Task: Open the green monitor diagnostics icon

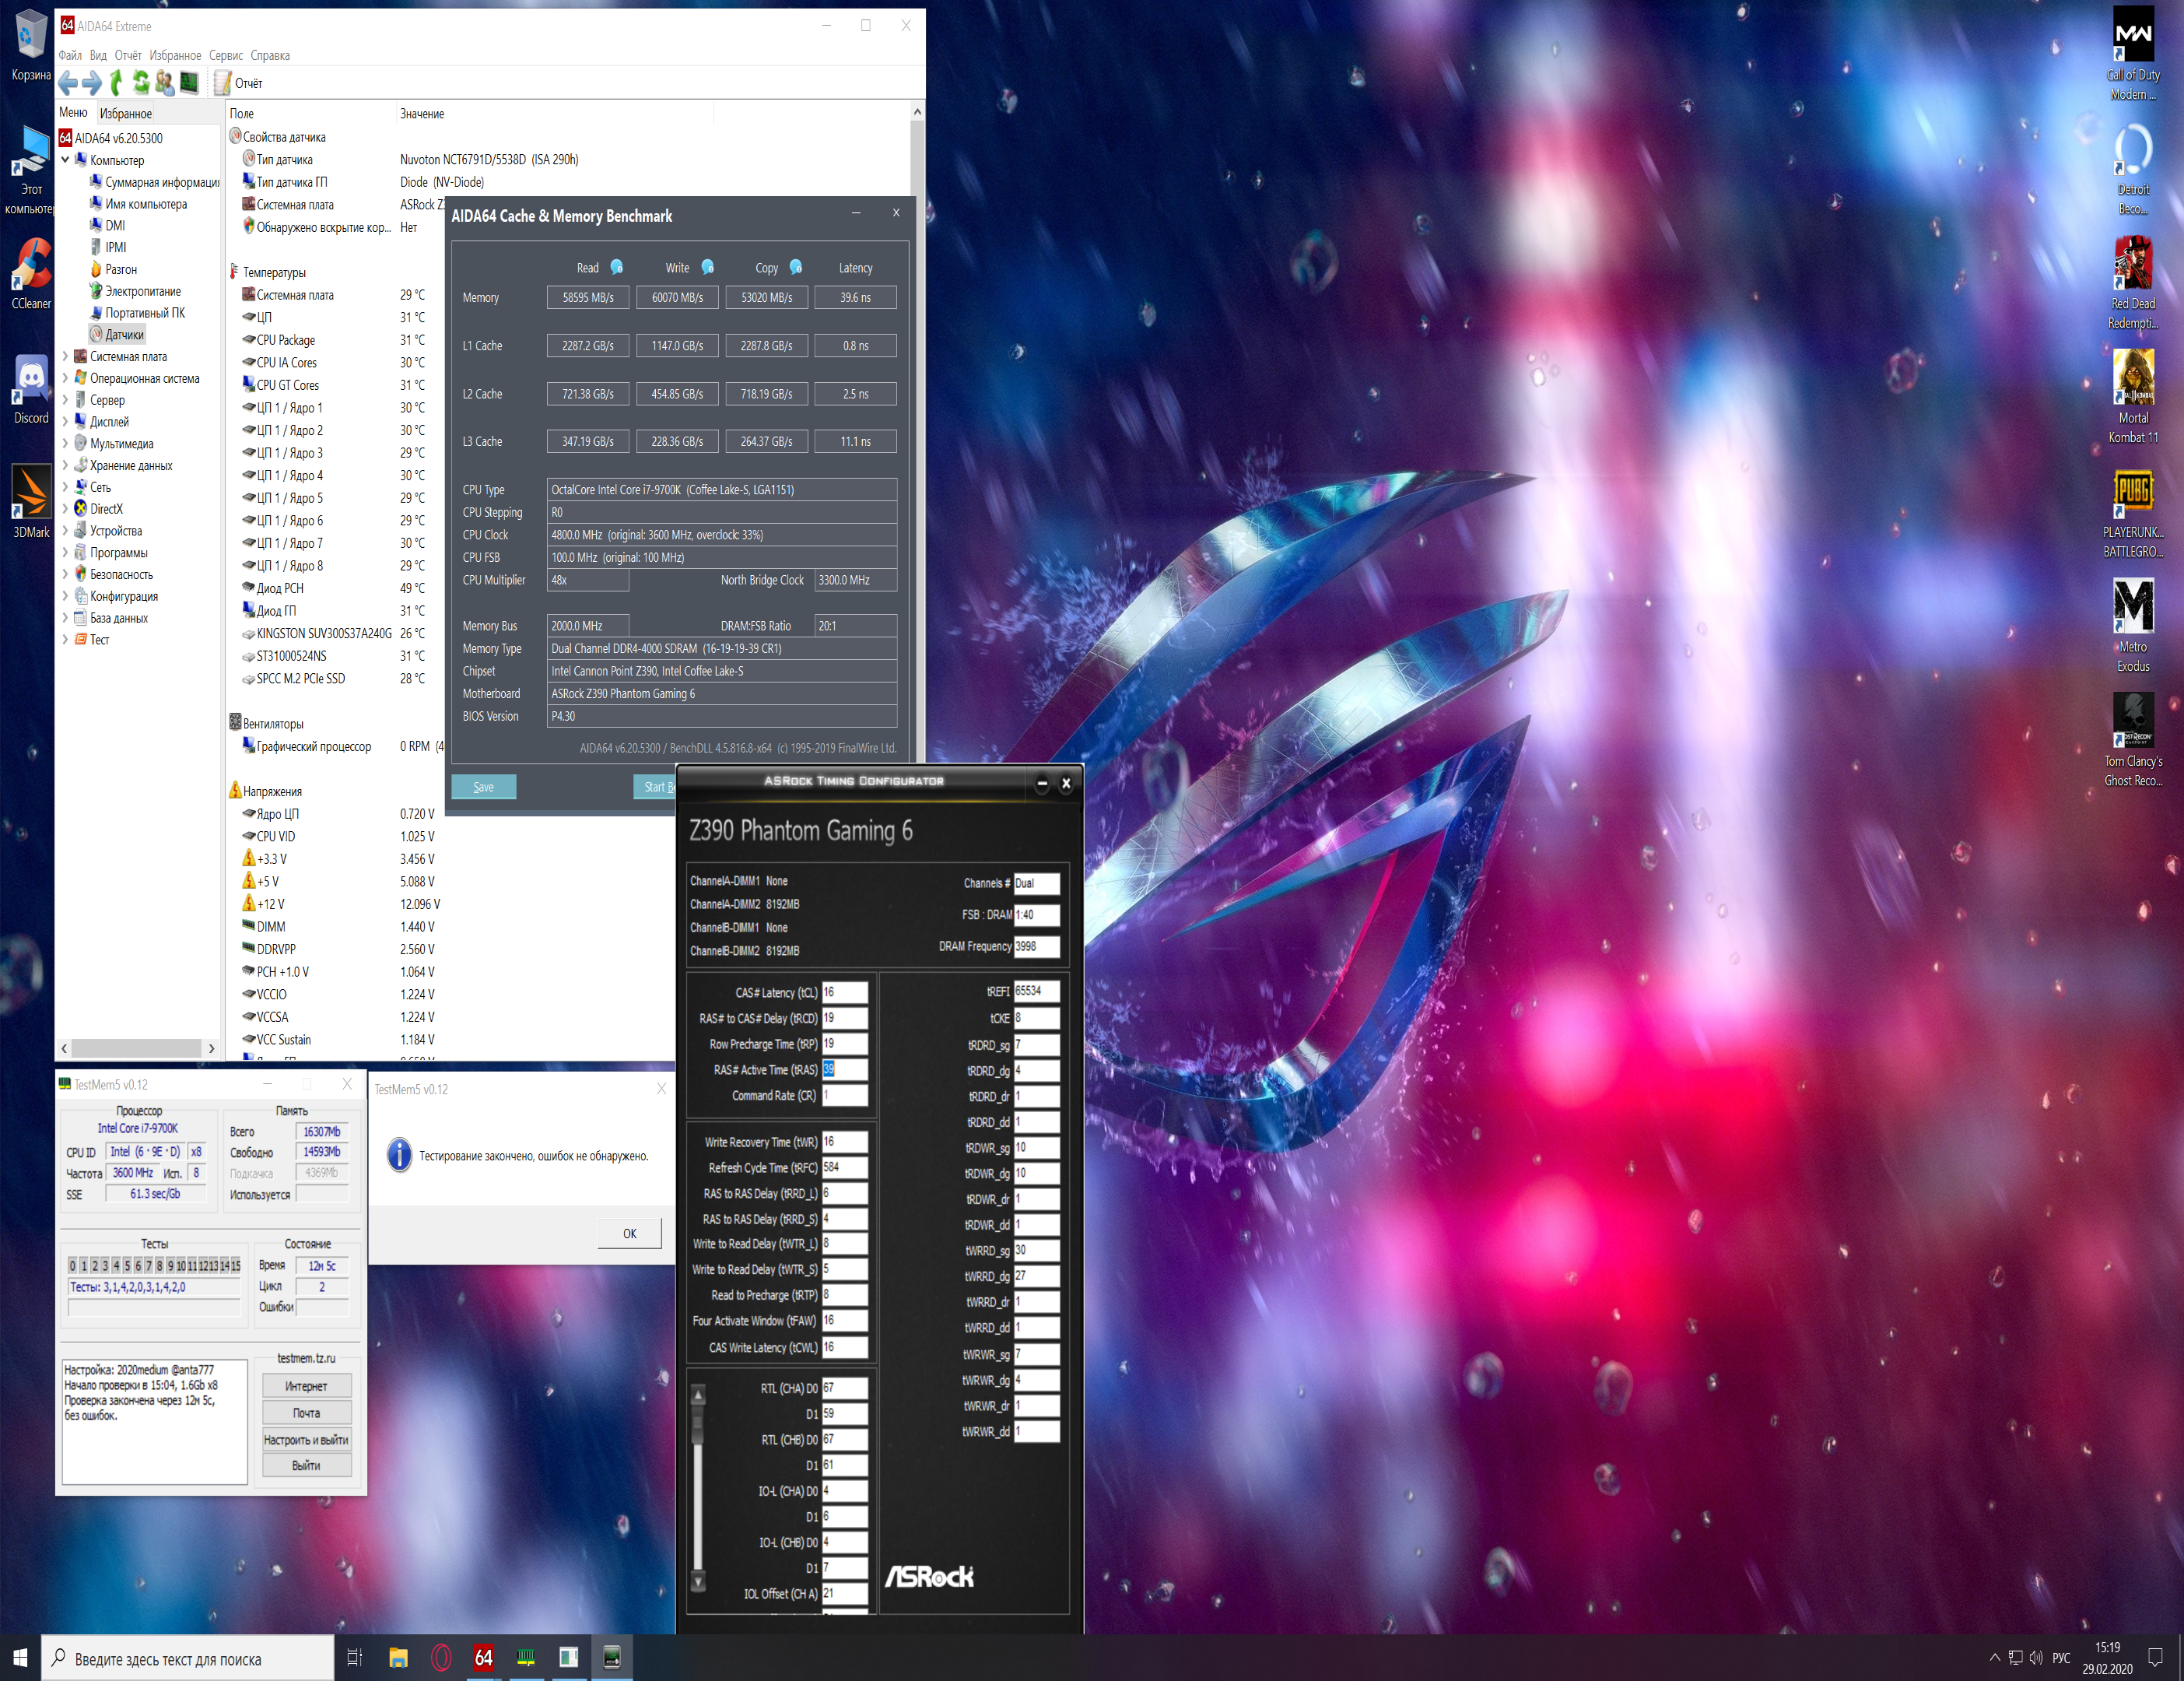Action: [x=189, y=83]
